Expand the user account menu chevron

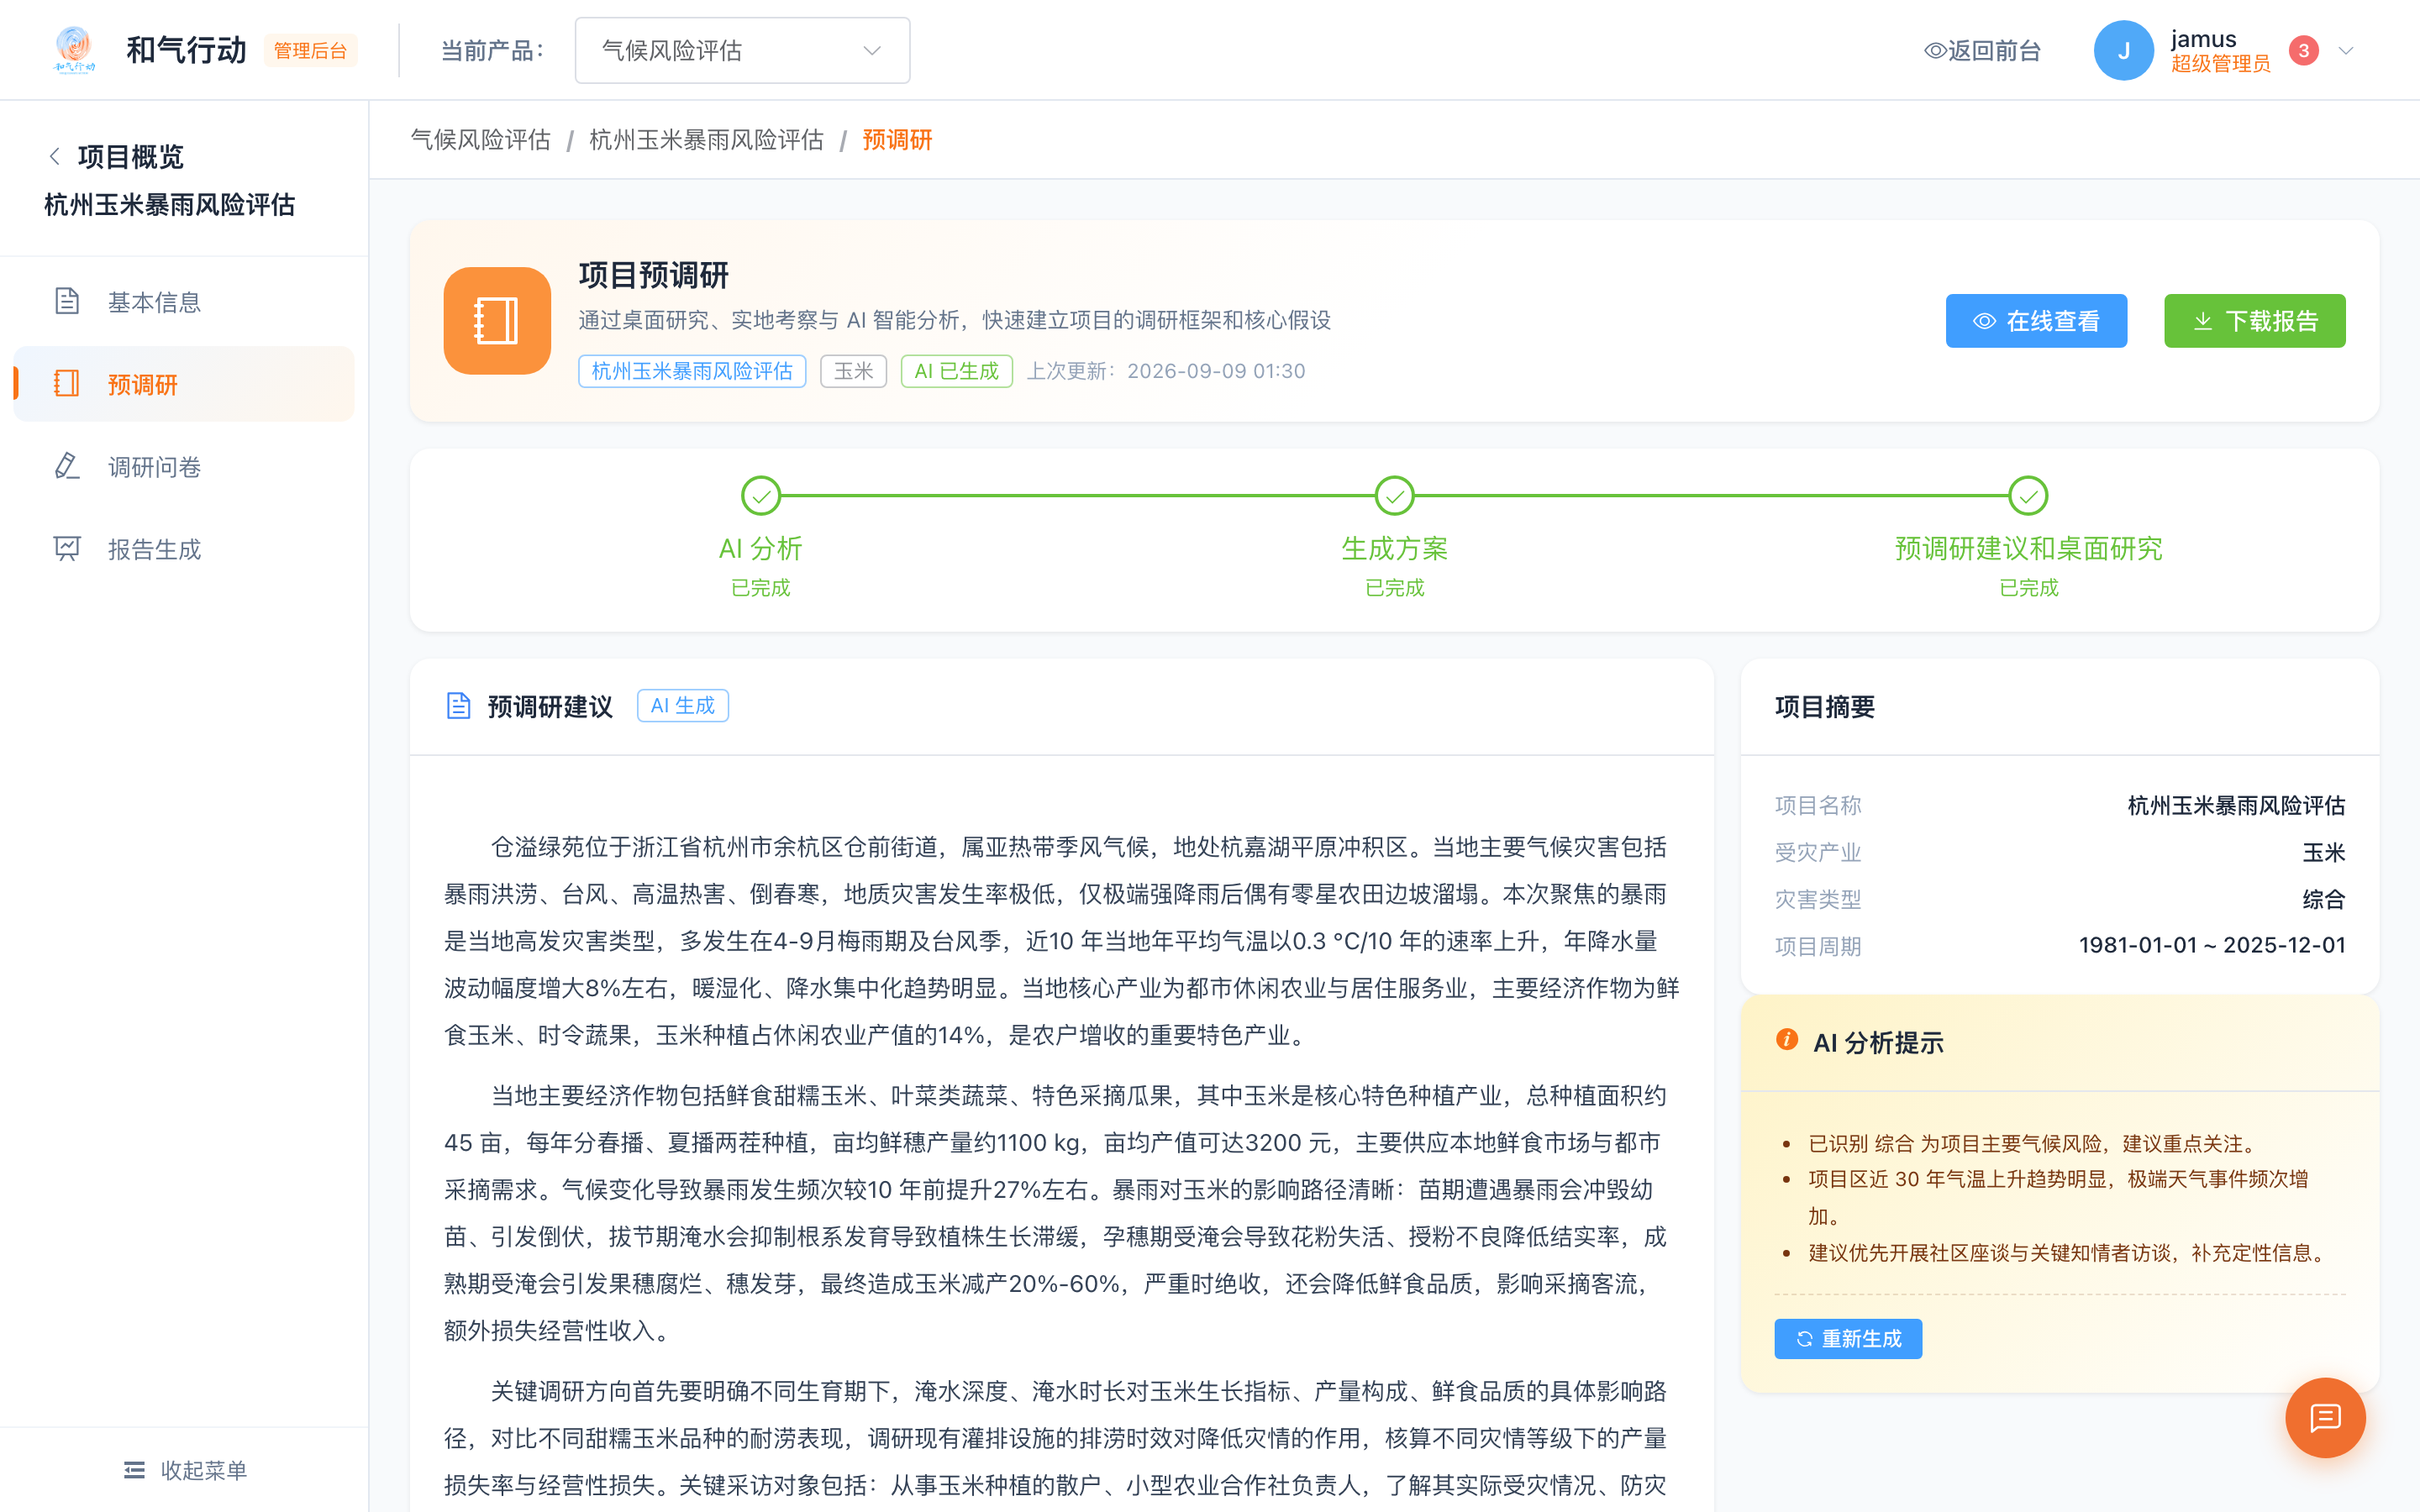2346,50
